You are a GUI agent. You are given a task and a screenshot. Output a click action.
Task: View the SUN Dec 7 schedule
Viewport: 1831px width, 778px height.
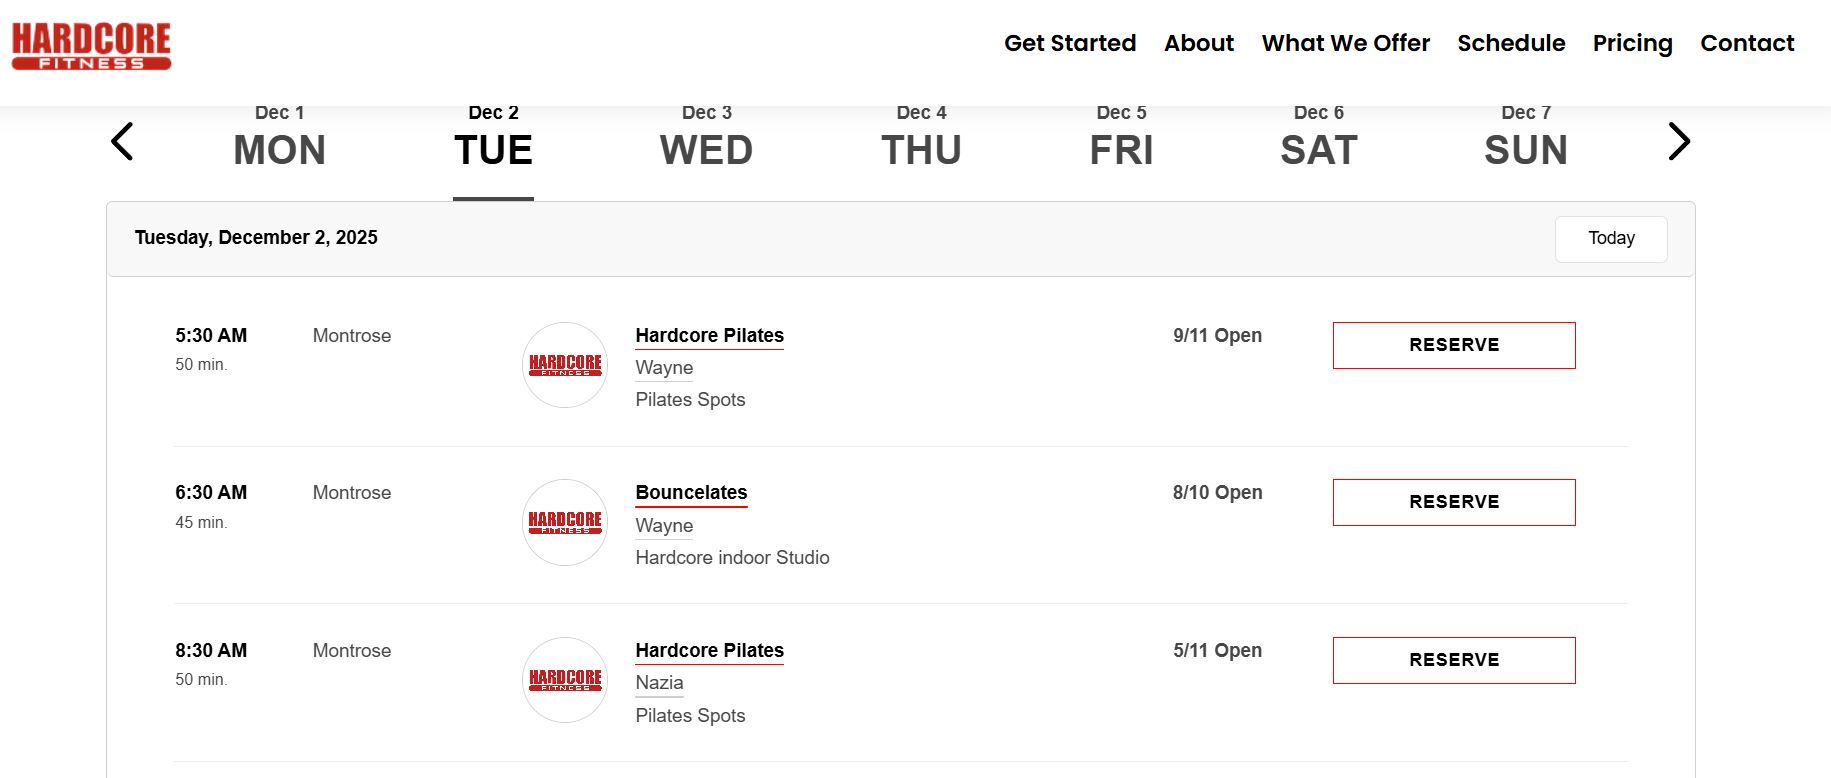pos(1525,140)
